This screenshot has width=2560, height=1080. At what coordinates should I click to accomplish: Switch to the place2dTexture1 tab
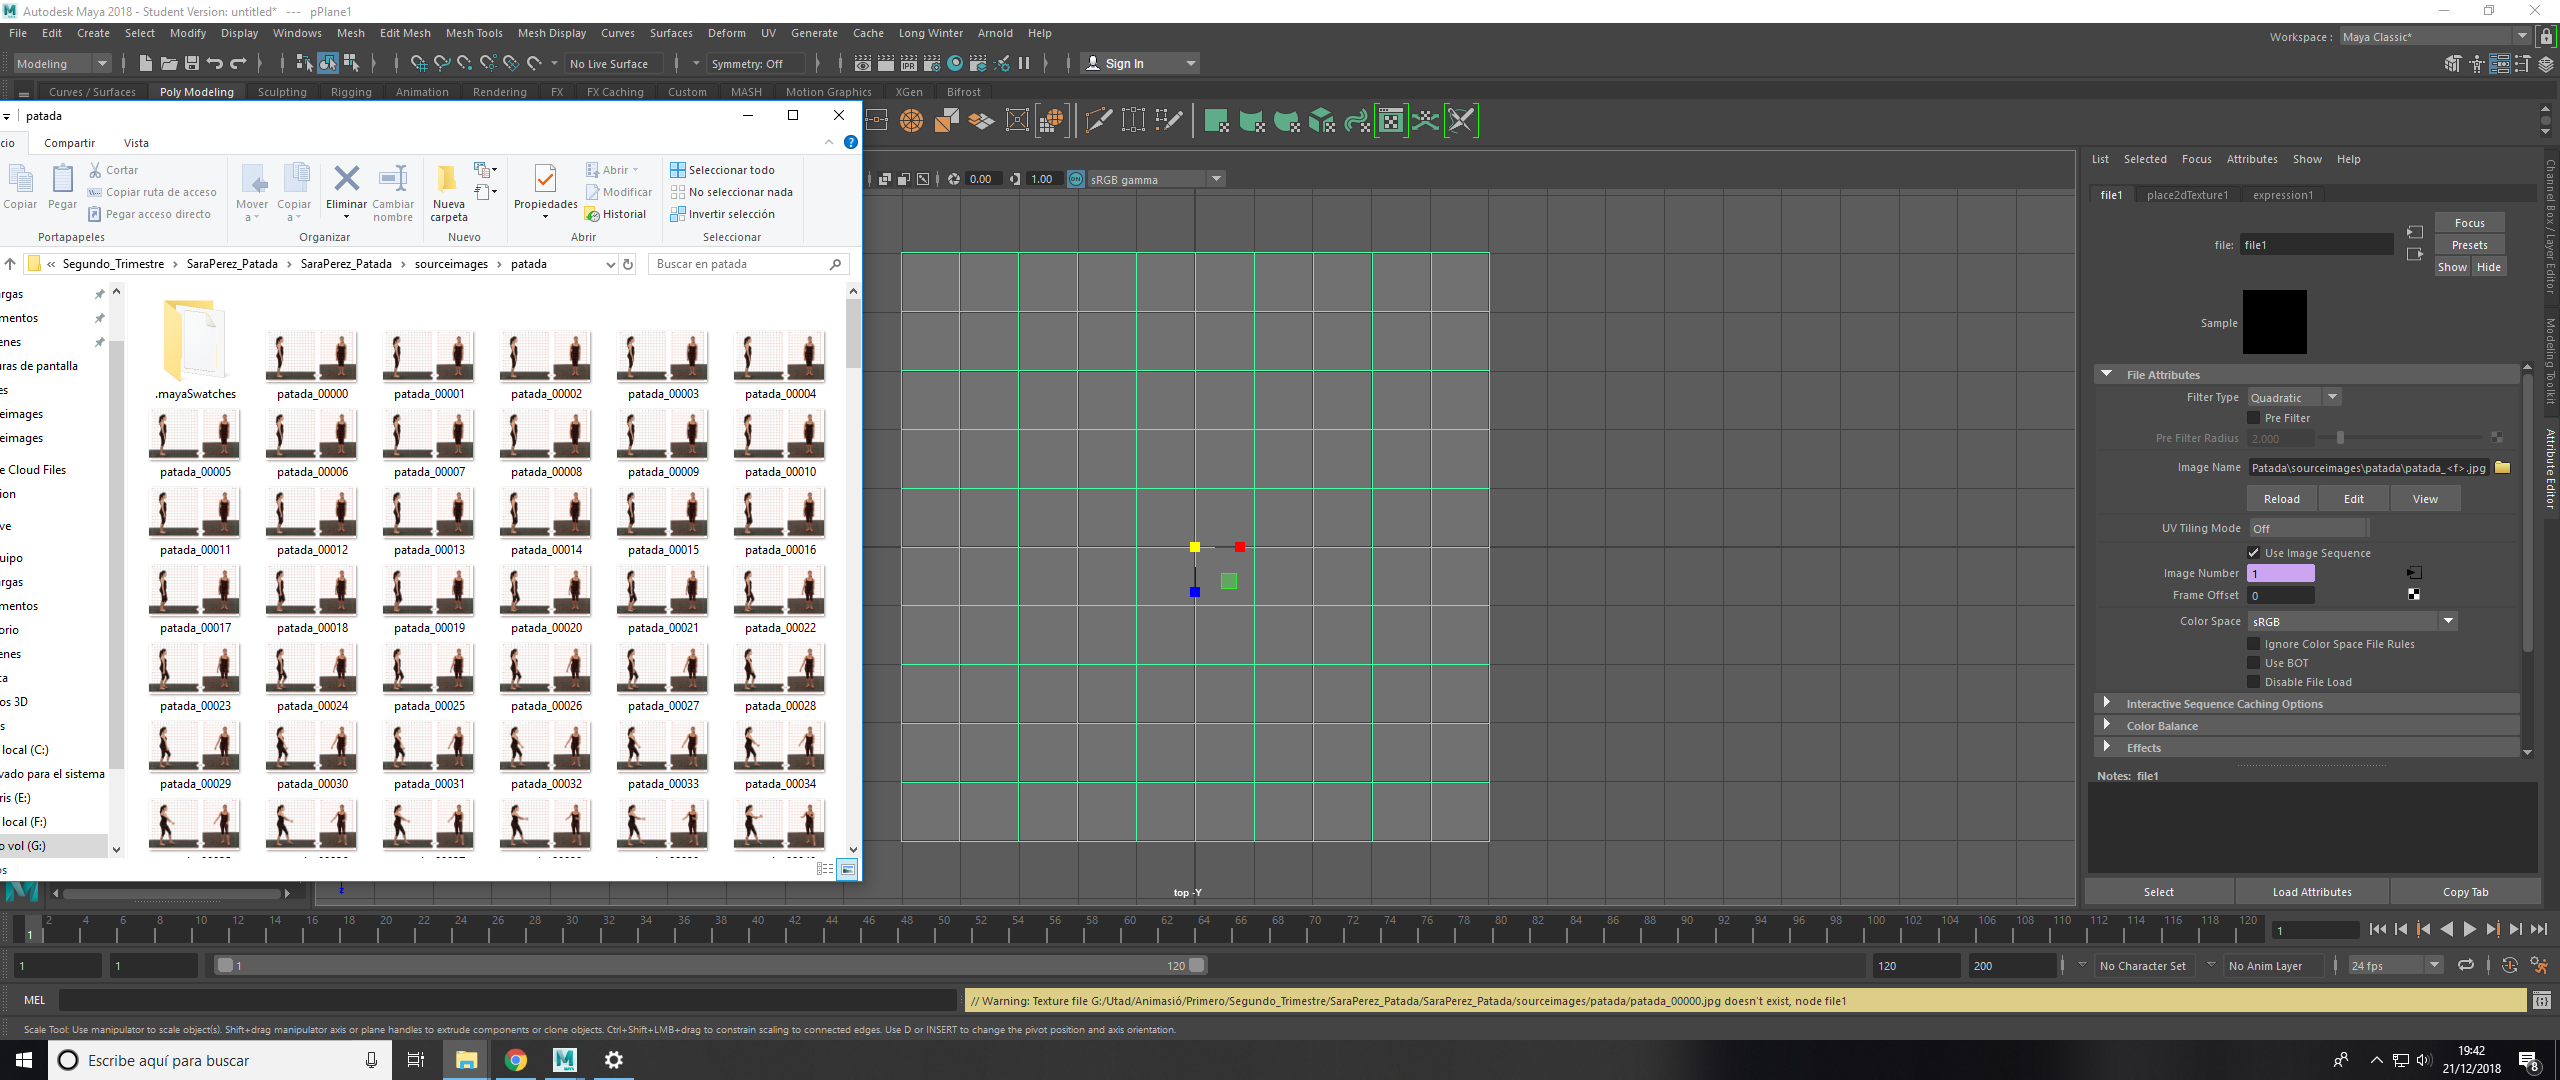(2188, 194)
